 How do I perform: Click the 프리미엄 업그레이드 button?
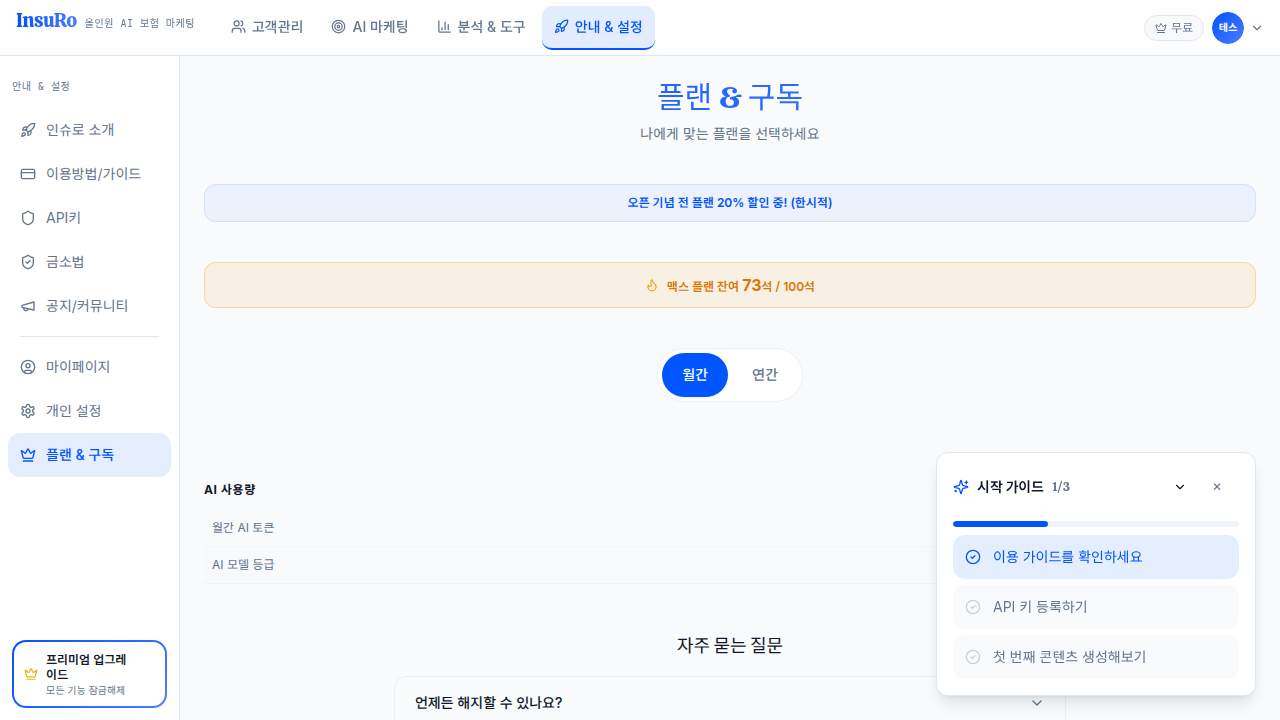pyautogui.click(x=89, y=674)
